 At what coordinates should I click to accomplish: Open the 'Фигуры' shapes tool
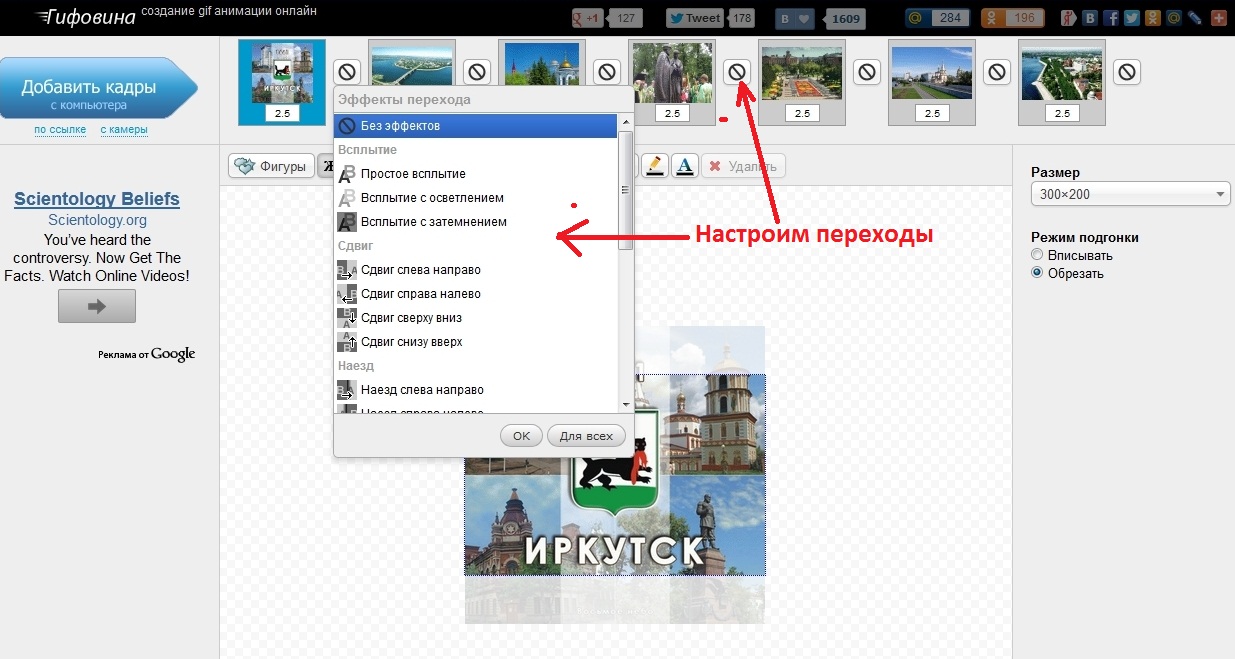[271, 166]
